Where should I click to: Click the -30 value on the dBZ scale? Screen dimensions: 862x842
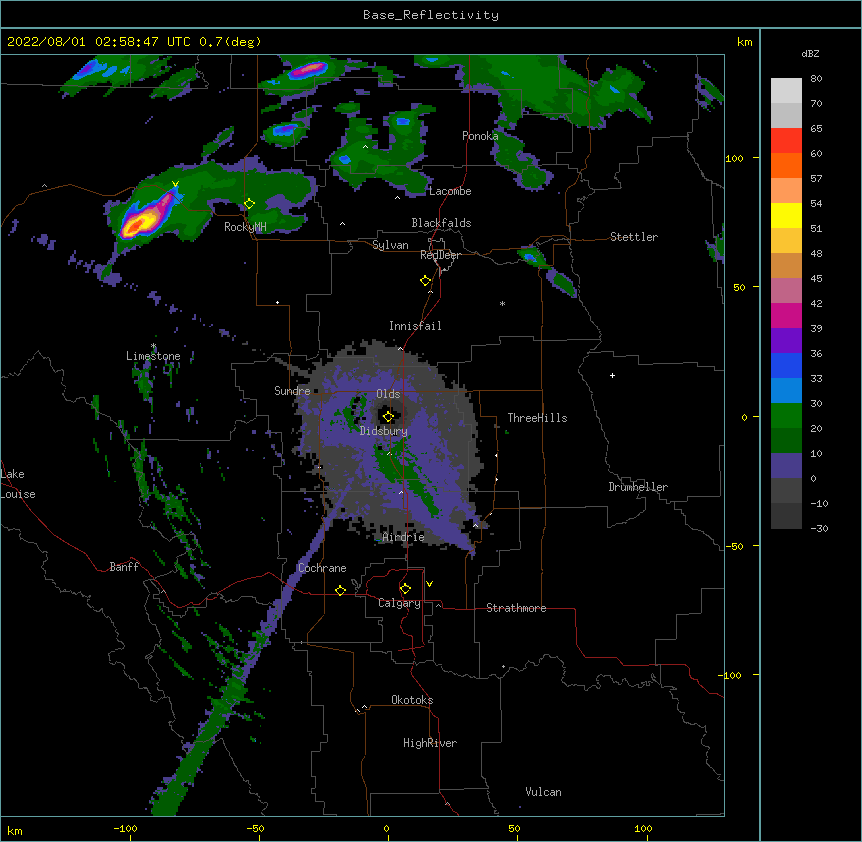819,529
